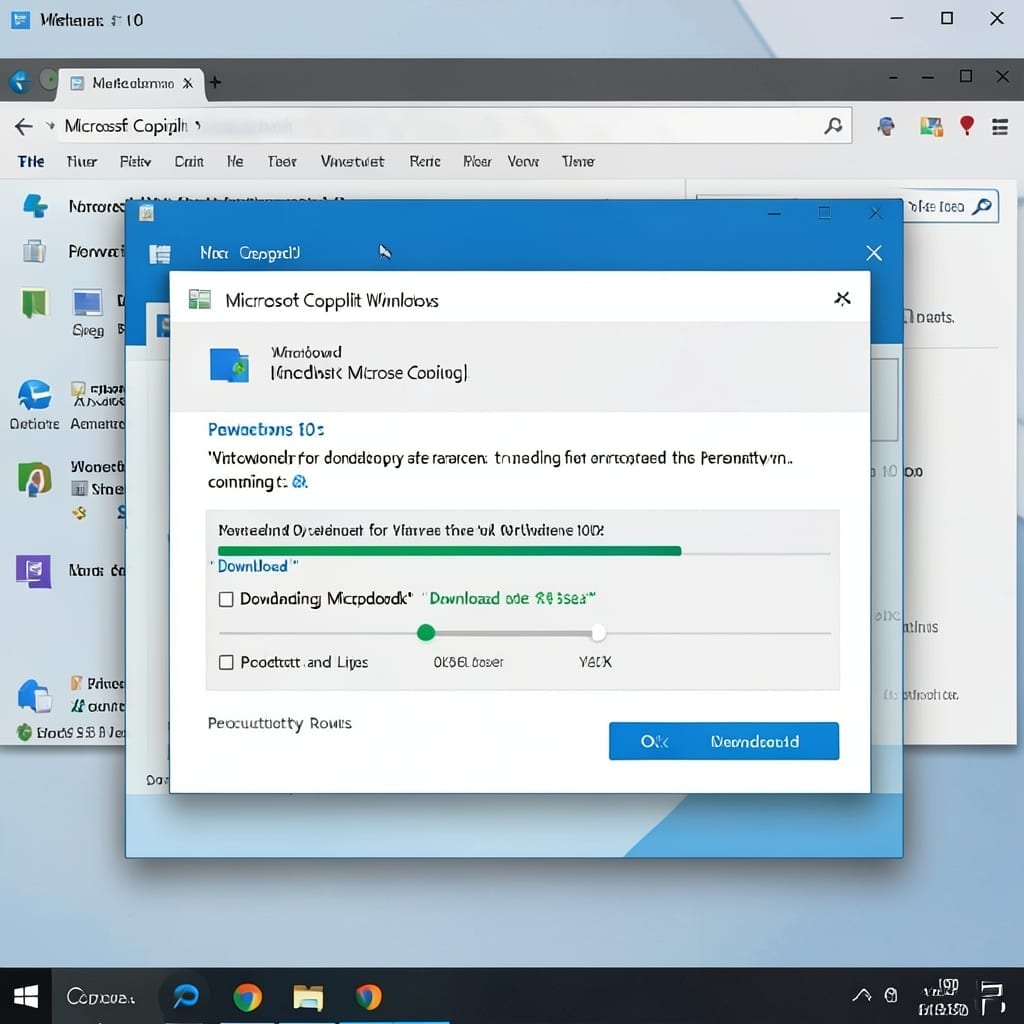Click the small blue link icon after conmingt
This screenshot has height=1024, width=1024.
point(300,482)
